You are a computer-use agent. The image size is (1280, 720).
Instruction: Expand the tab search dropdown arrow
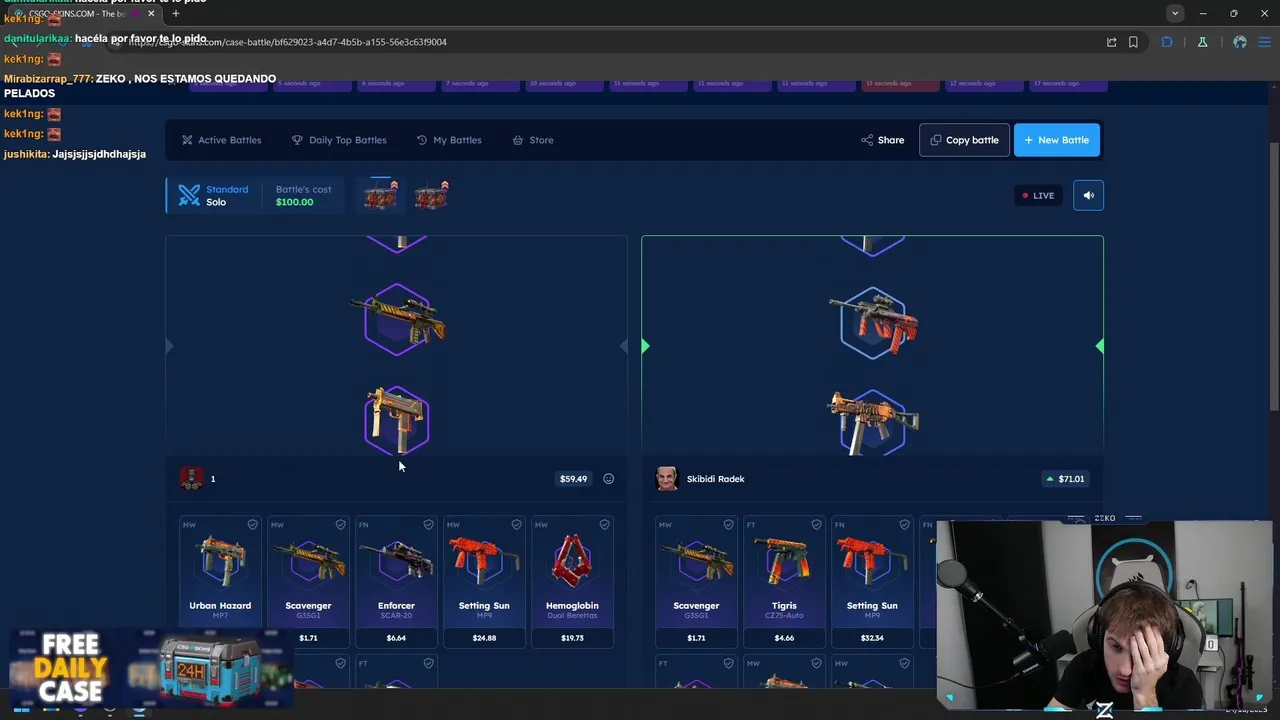point(1175,13)
